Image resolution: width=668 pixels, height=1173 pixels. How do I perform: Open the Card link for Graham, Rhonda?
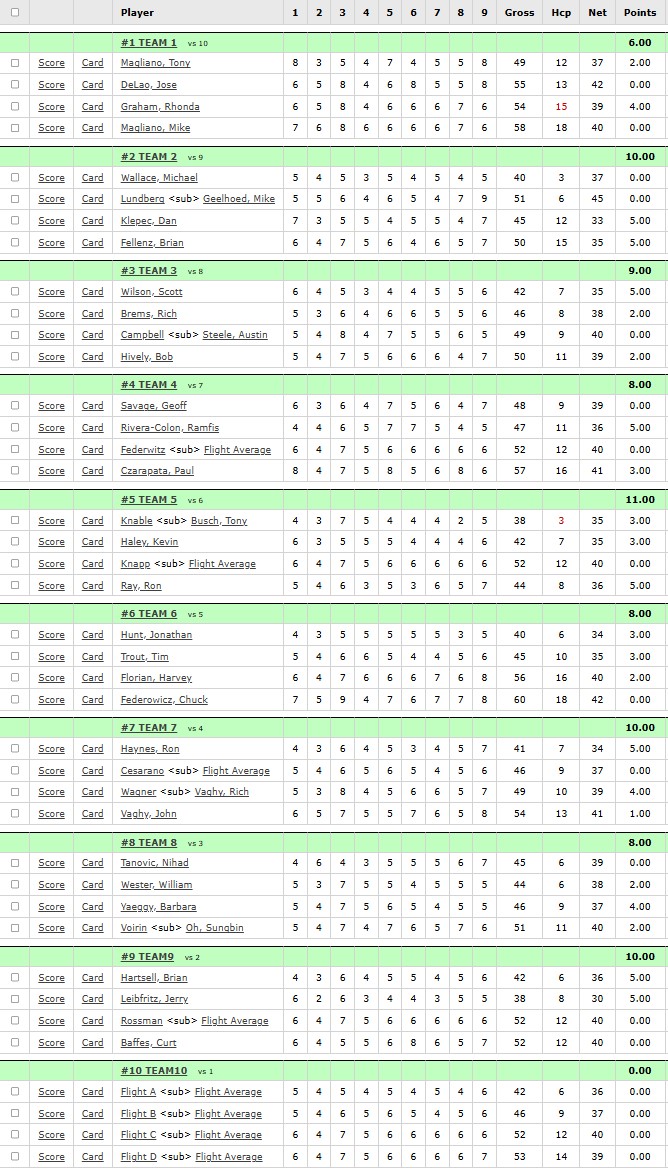coord(93,106)
